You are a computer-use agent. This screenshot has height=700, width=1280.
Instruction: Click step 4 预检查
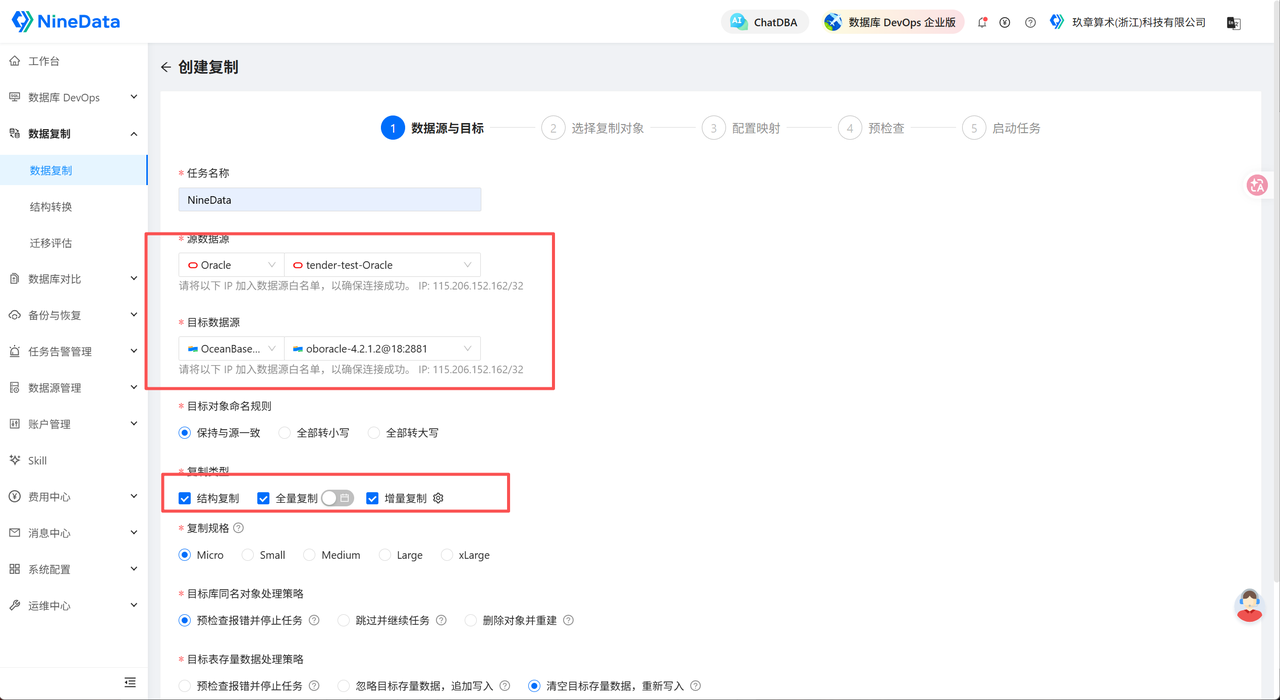coord(871,128)
